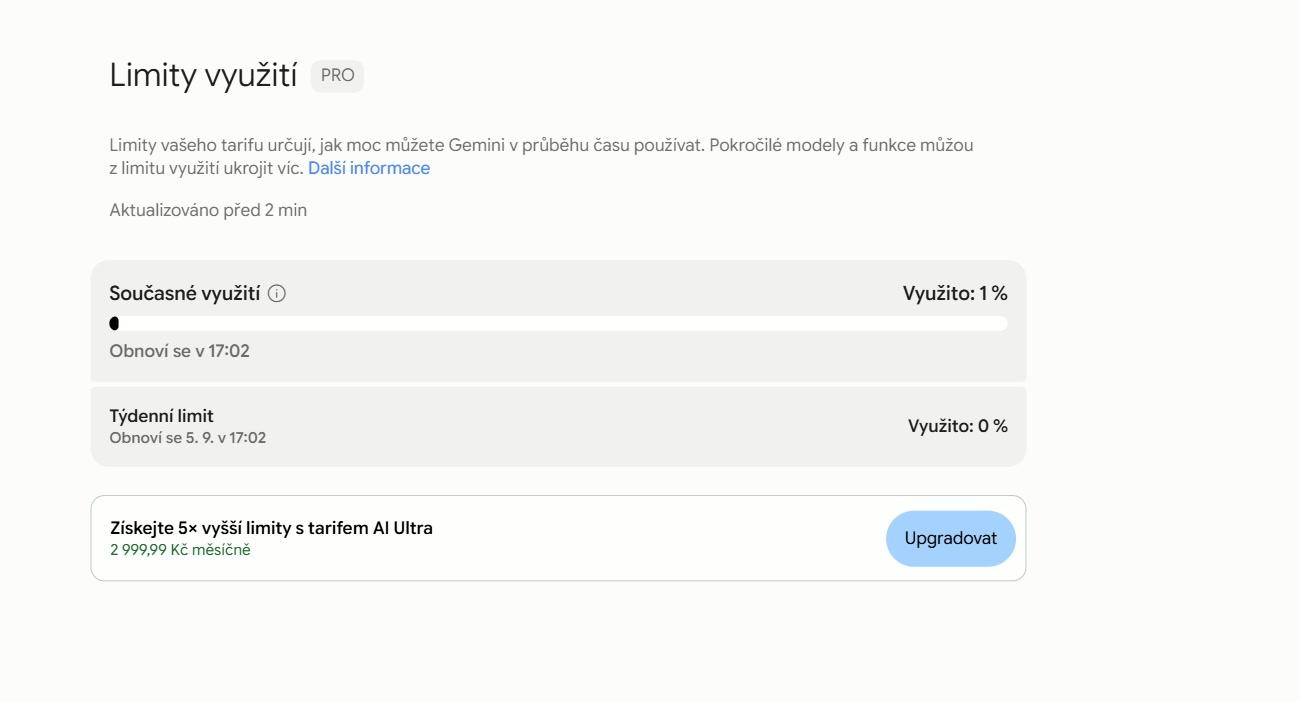Click the Současné využití title

coord(185,293)
